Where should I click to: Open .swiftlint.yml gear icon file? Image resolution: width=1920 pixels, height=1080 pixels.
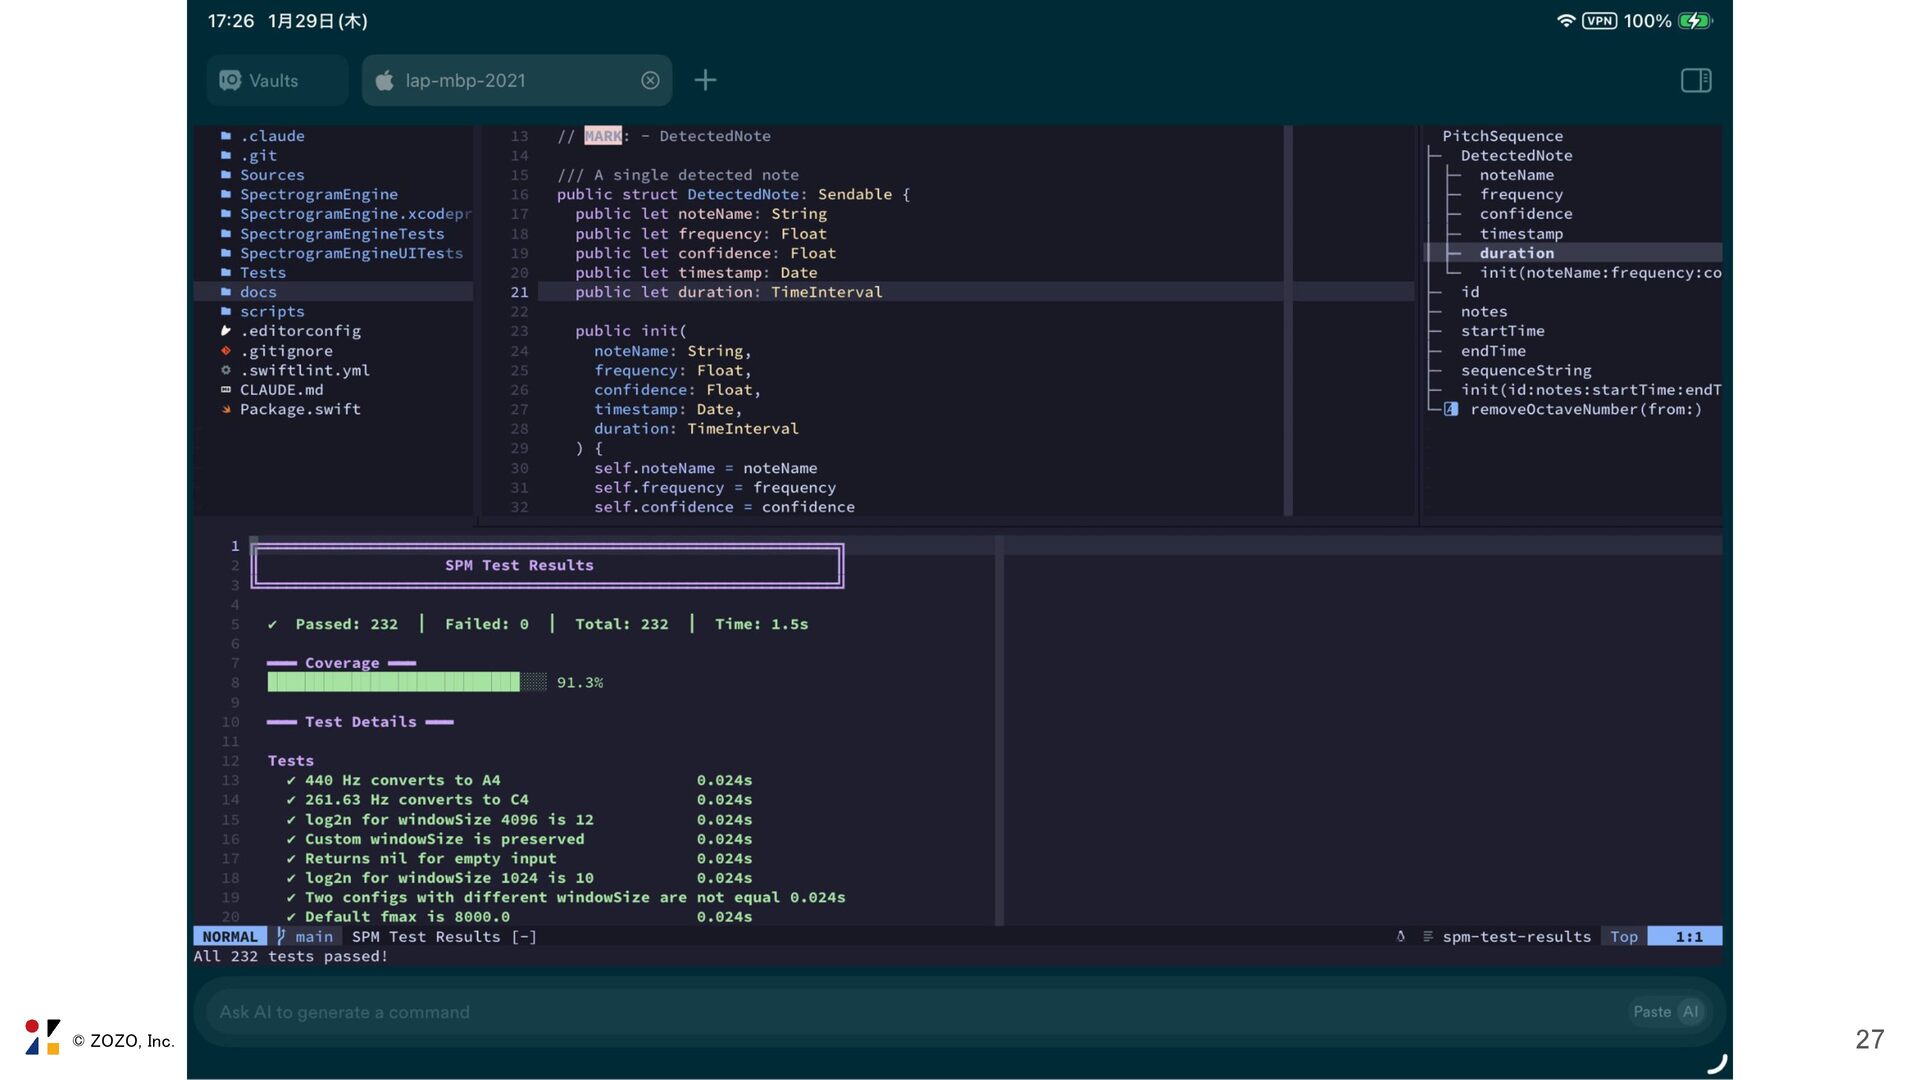pos(226,370)
